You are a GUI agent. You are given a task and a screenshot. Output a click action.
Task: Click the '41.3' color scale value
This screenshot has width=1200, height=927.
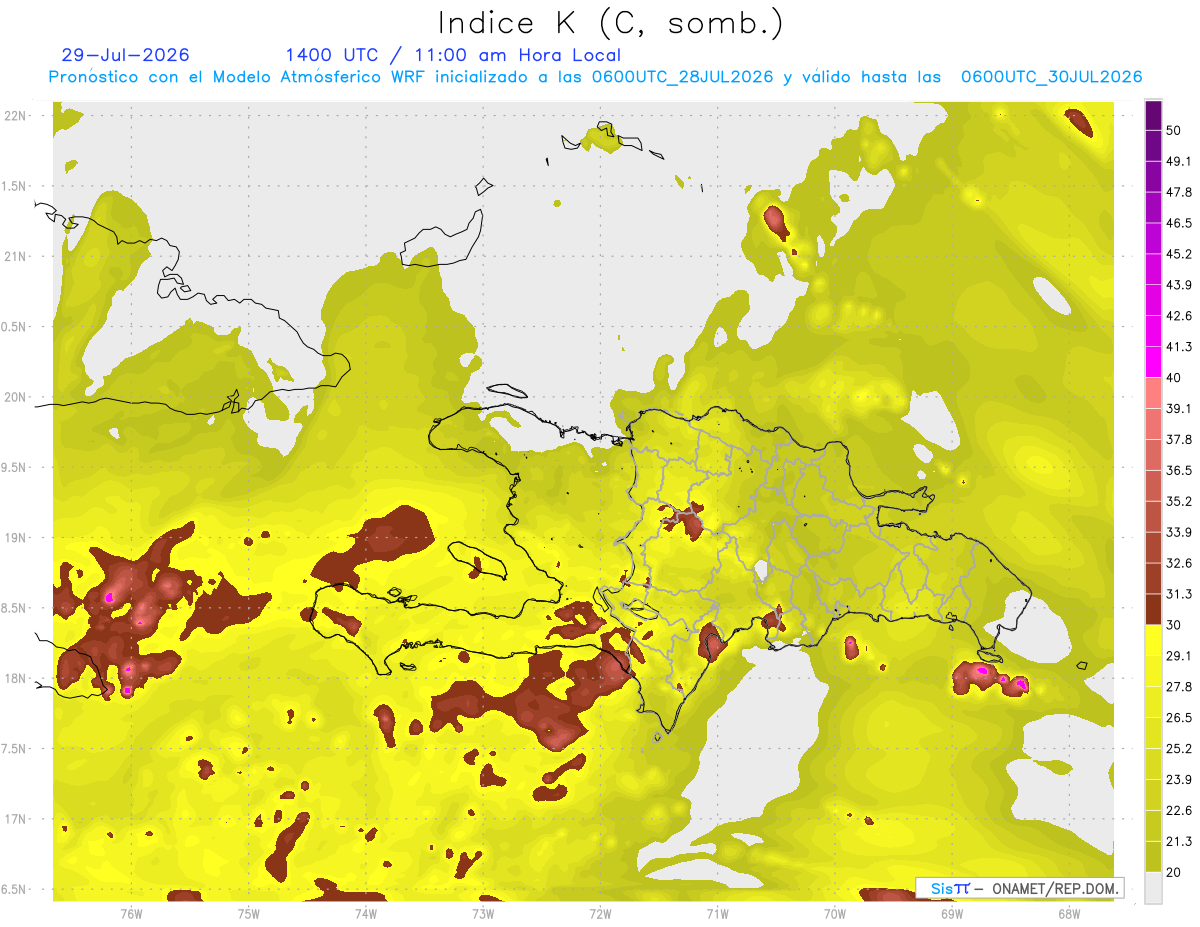(x=1178, y=348)
